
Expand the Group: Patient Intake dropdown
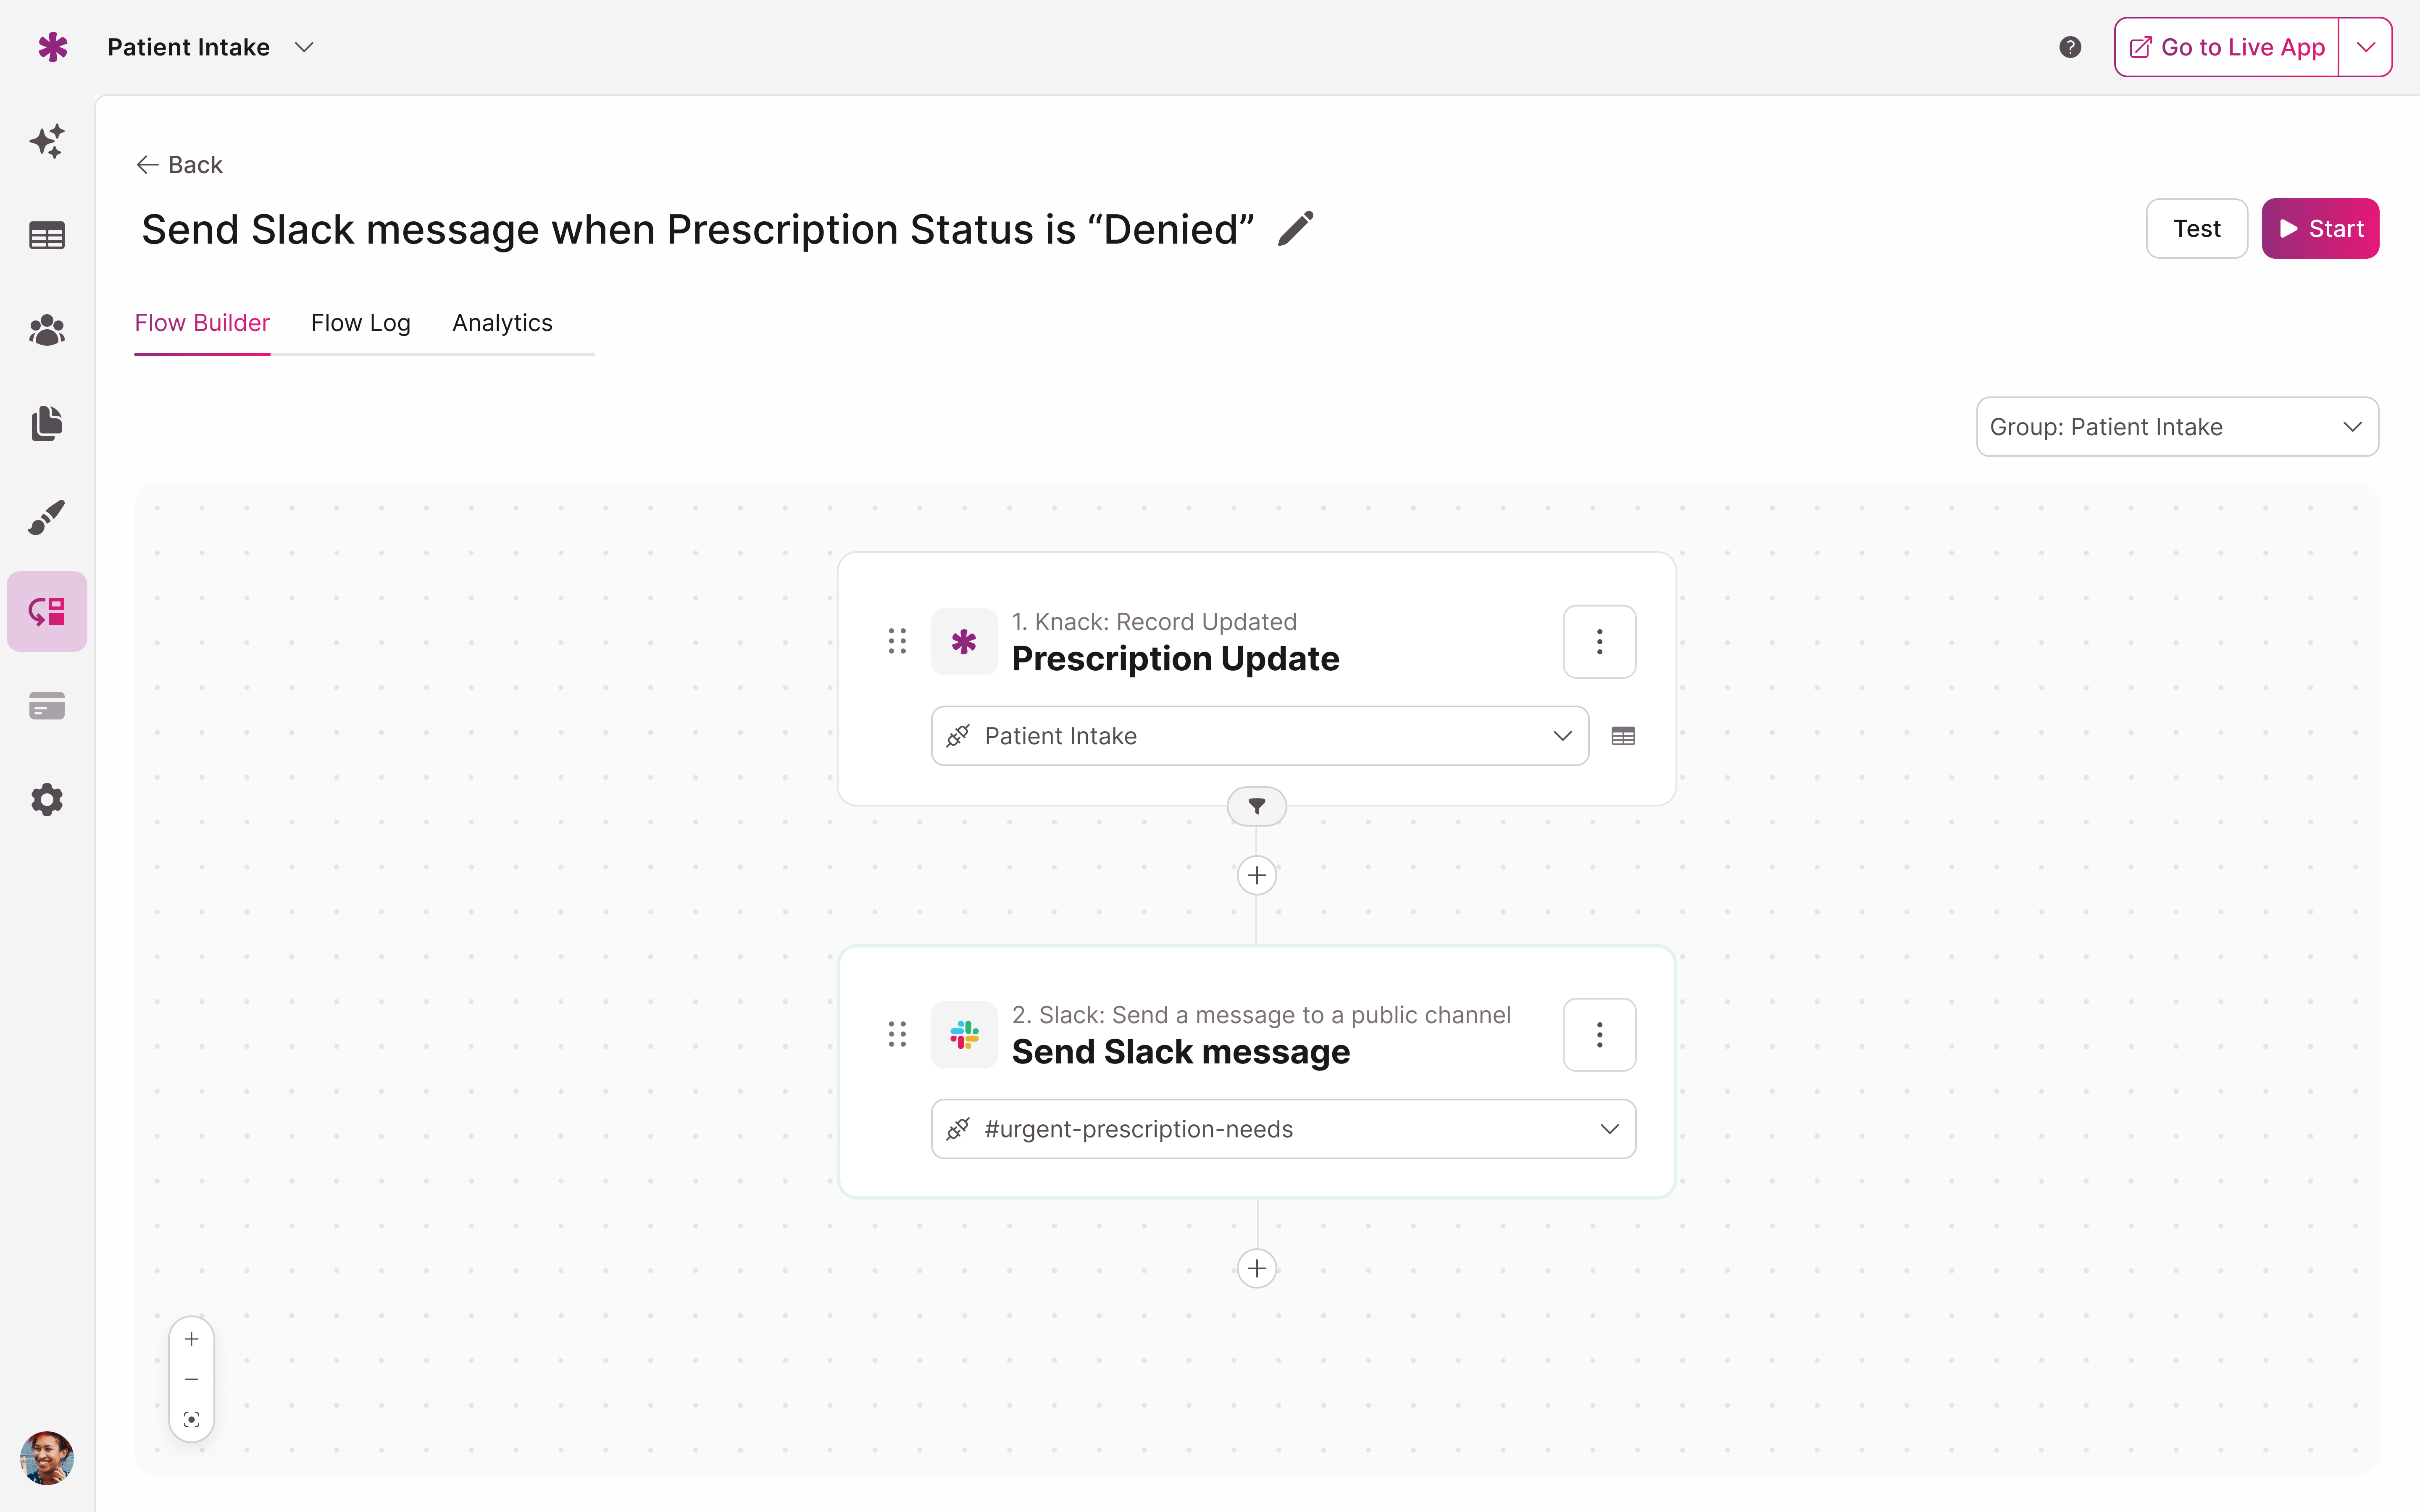click(2177, 427)
